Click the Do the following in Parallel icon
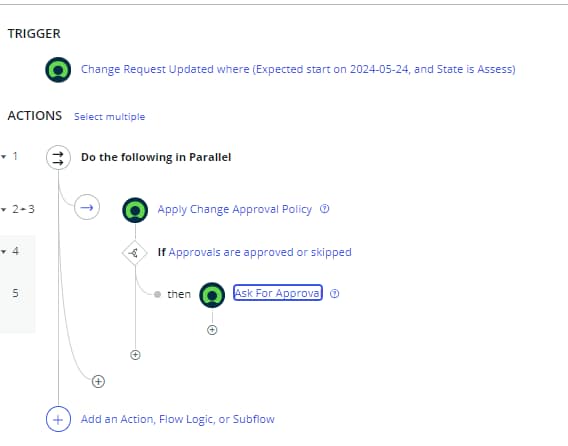Screen dimensions: 568x446 click(x=58, y=158)
